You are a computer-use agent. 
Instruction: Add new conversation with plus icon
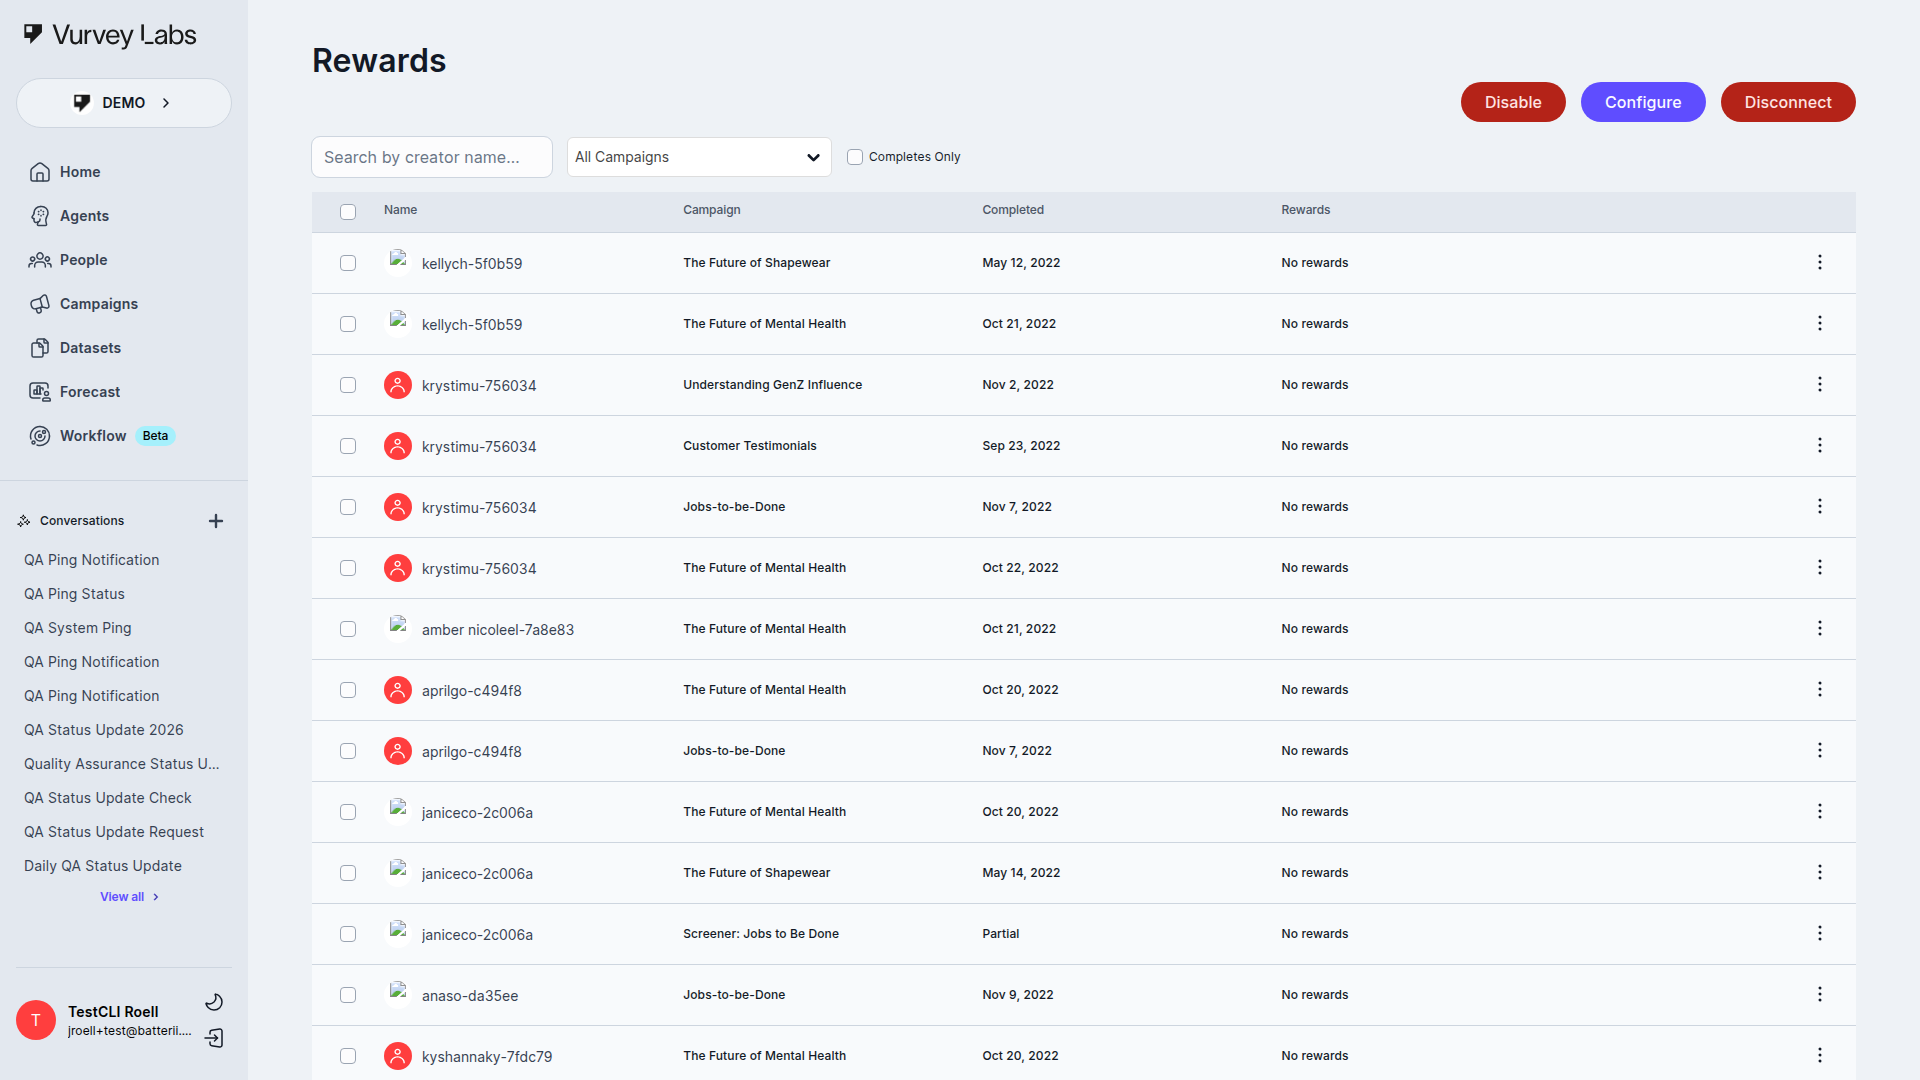pos(216,521)
